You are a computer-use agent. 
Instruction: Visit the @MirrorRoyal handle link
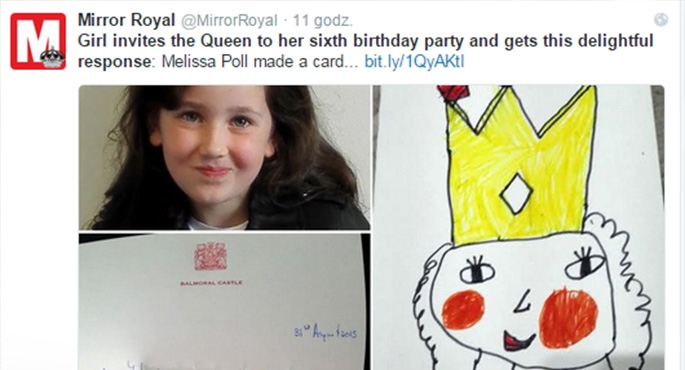[229, 21]
